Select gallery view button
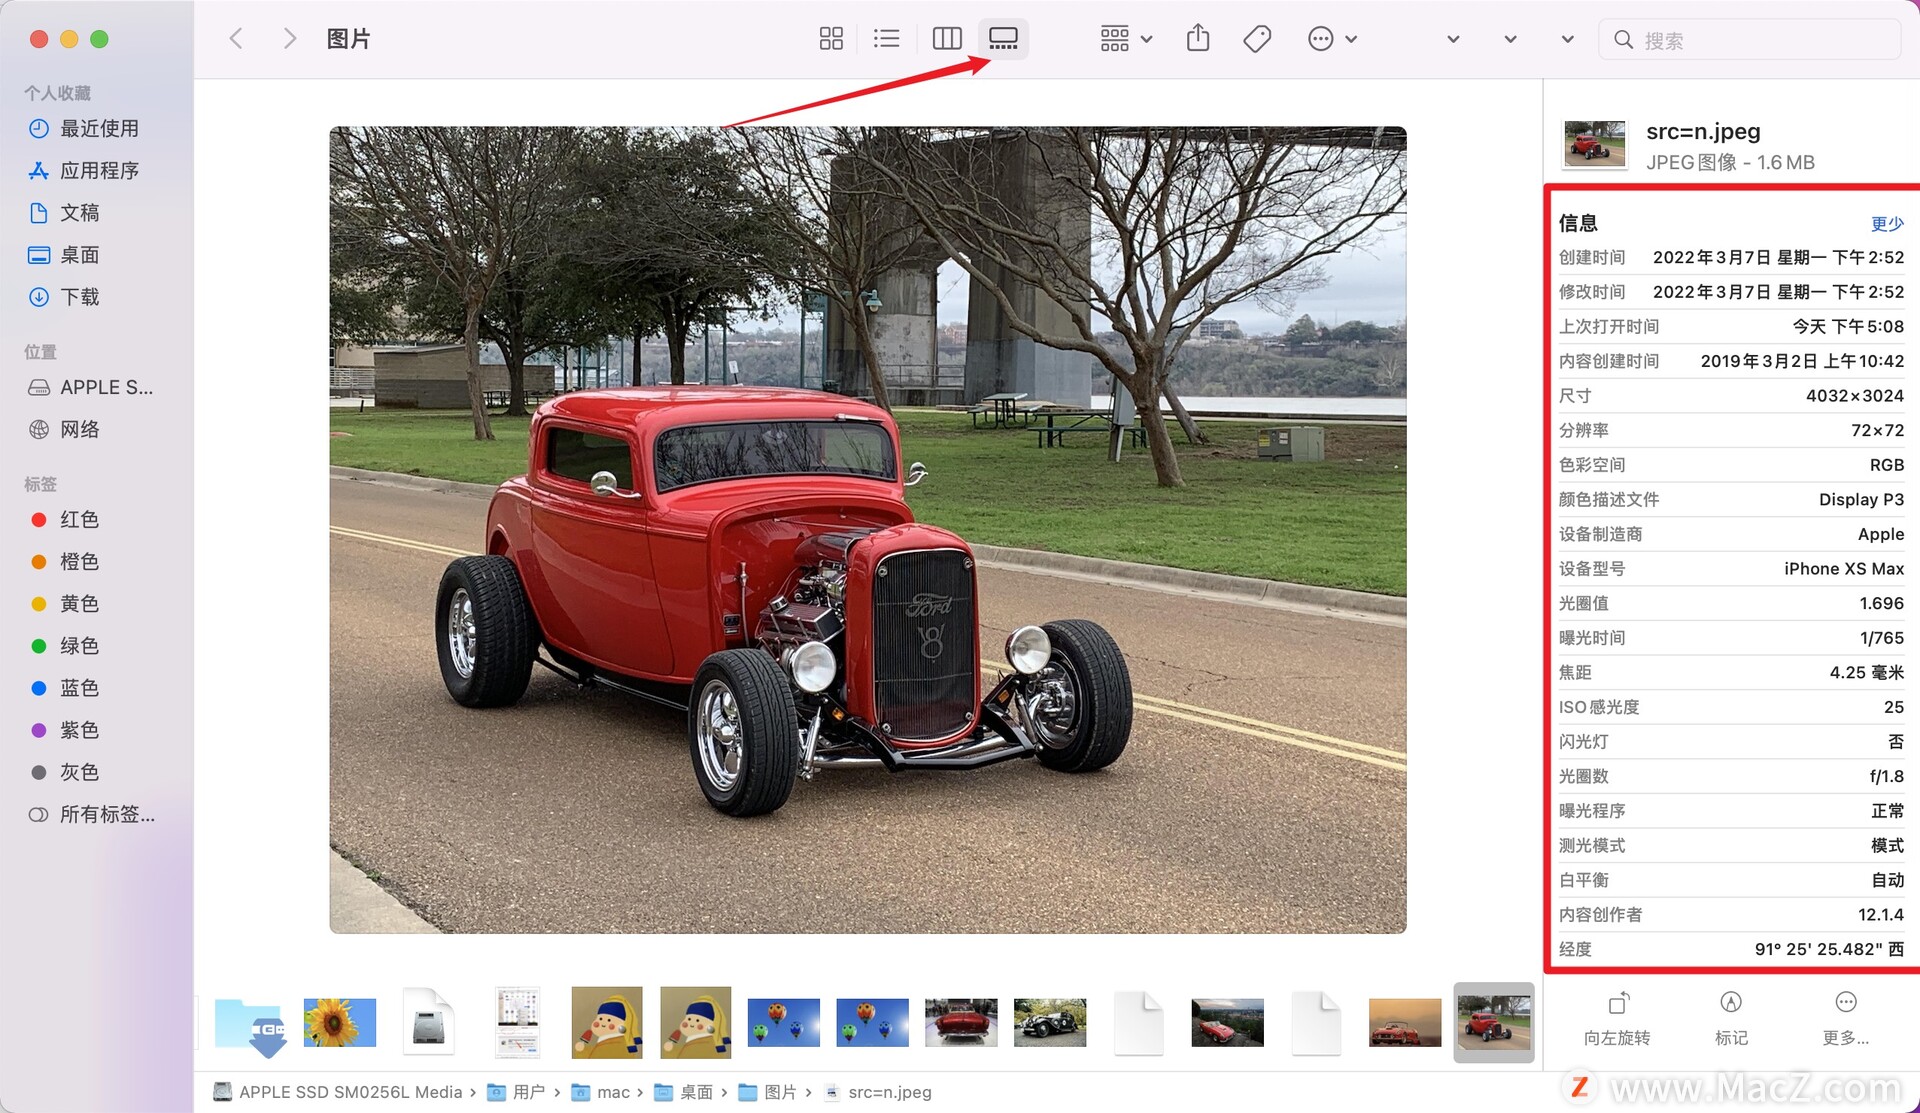This screenshot has height=1113, width=1920. click(x=1003, y=39)
